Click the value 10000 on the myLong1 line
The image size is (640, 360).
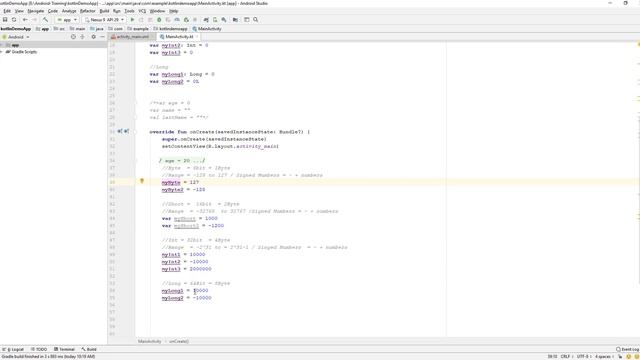coord(201,291)
